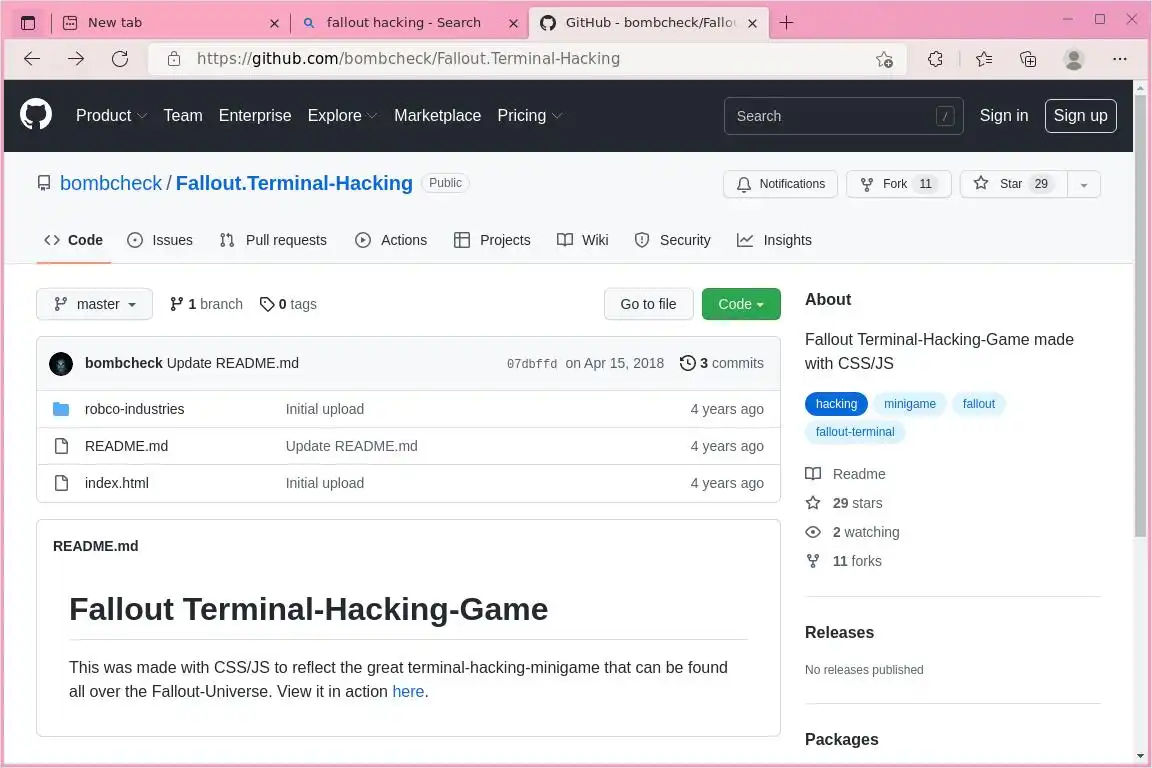This screenshot has width=1152, height=768.
Task: Open the master branch selector
Action: click(x=95, y=304)
